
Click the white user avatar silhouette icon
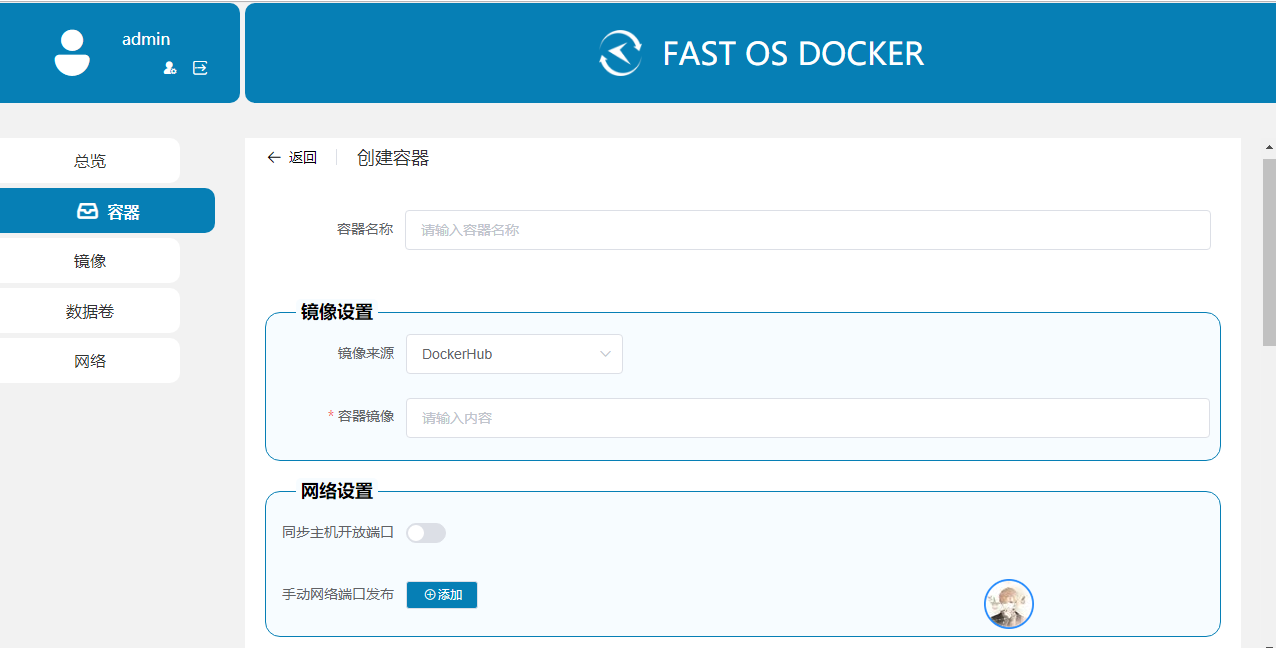pyautogui.click(x=71, y=52)
